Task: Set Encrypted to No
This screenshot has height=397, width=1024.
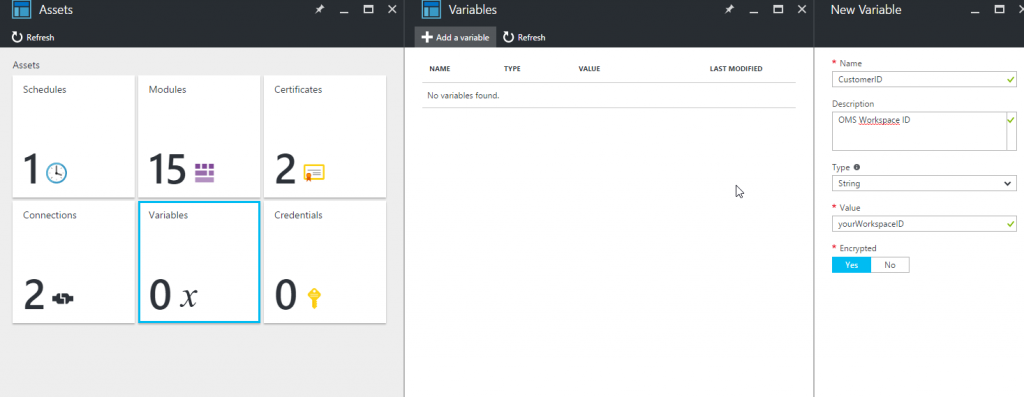Action: tap(889, 264)
